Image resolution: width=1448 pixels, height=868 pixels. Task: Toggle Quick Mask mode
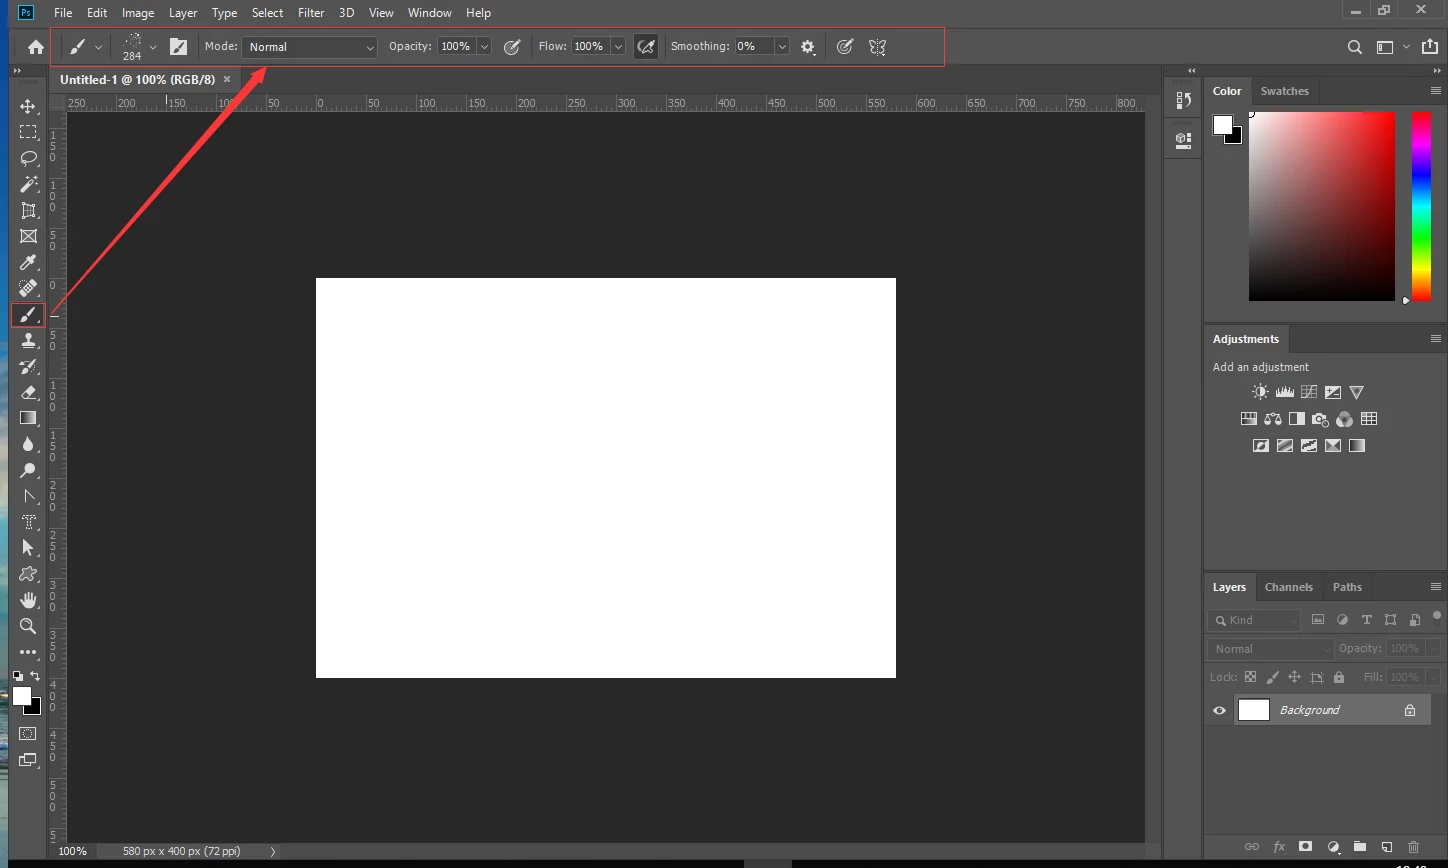[28, 734]
